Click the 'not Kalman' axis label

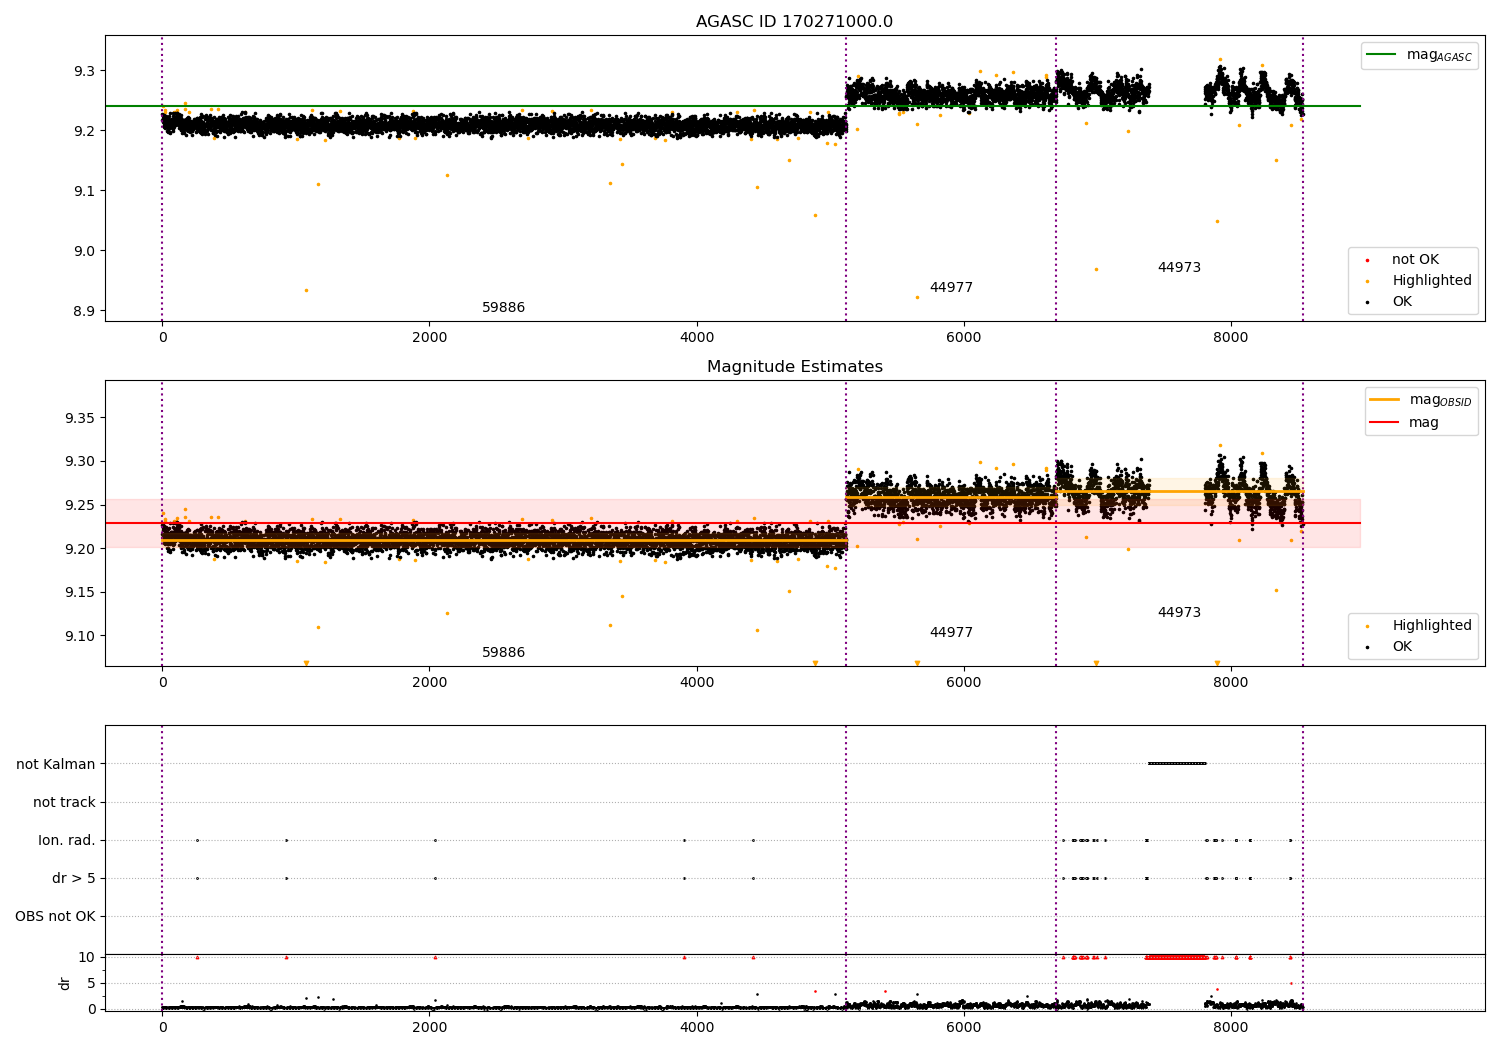pos(56,765)
